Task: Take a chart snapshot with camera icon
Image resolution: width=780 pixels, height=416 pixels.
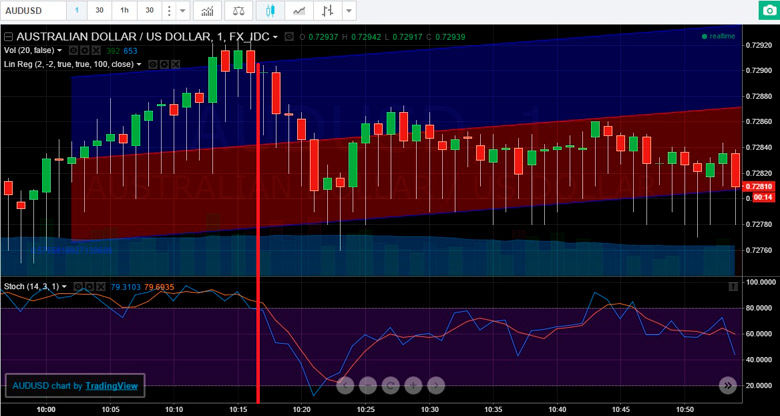Action: pyautogui.click(x=769, y=11)
